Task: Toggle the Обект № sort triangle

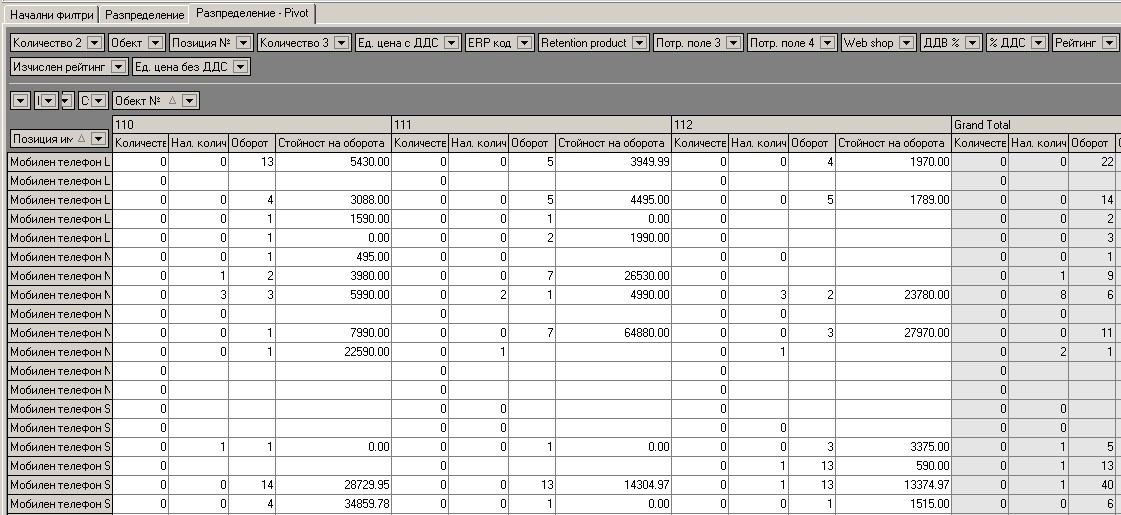Action: (x=172, y=101)
